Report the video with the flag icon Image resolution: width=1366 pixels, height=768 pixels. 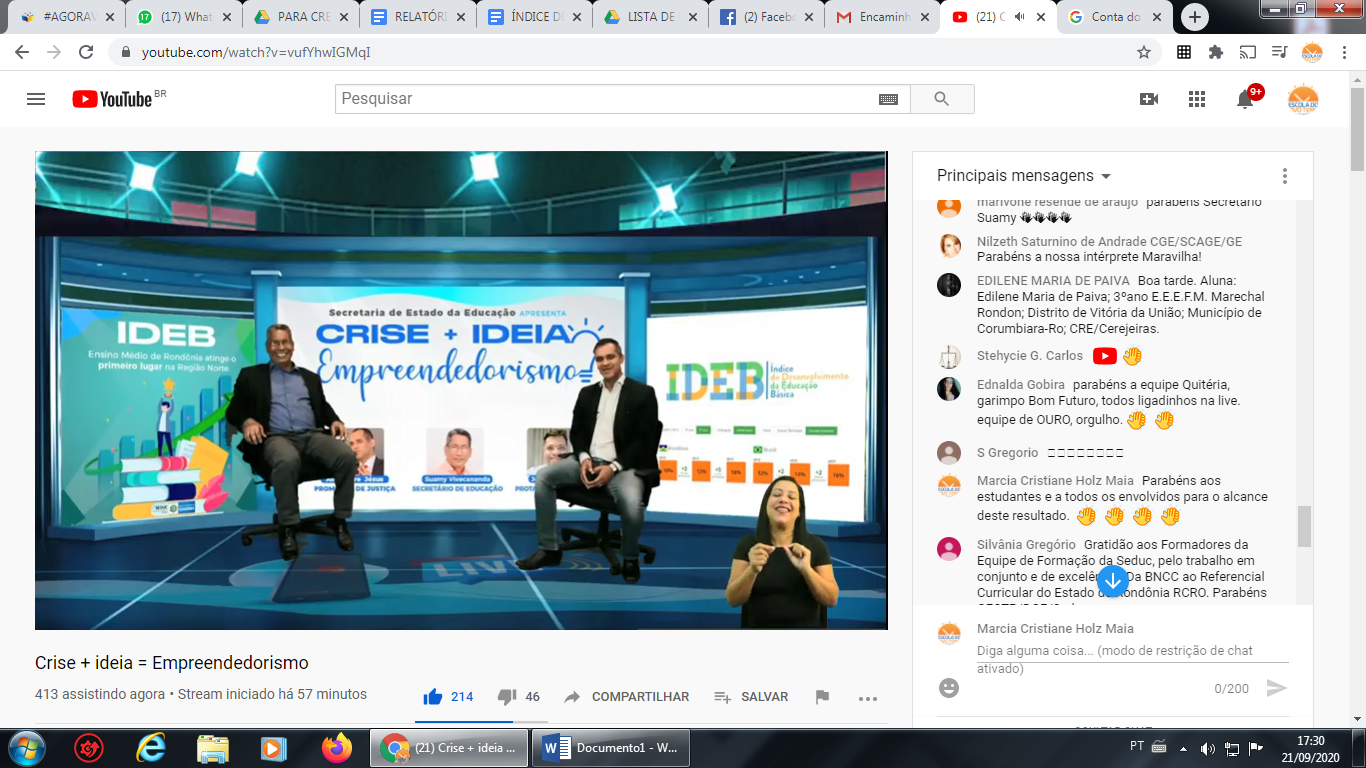pos(822,697)
